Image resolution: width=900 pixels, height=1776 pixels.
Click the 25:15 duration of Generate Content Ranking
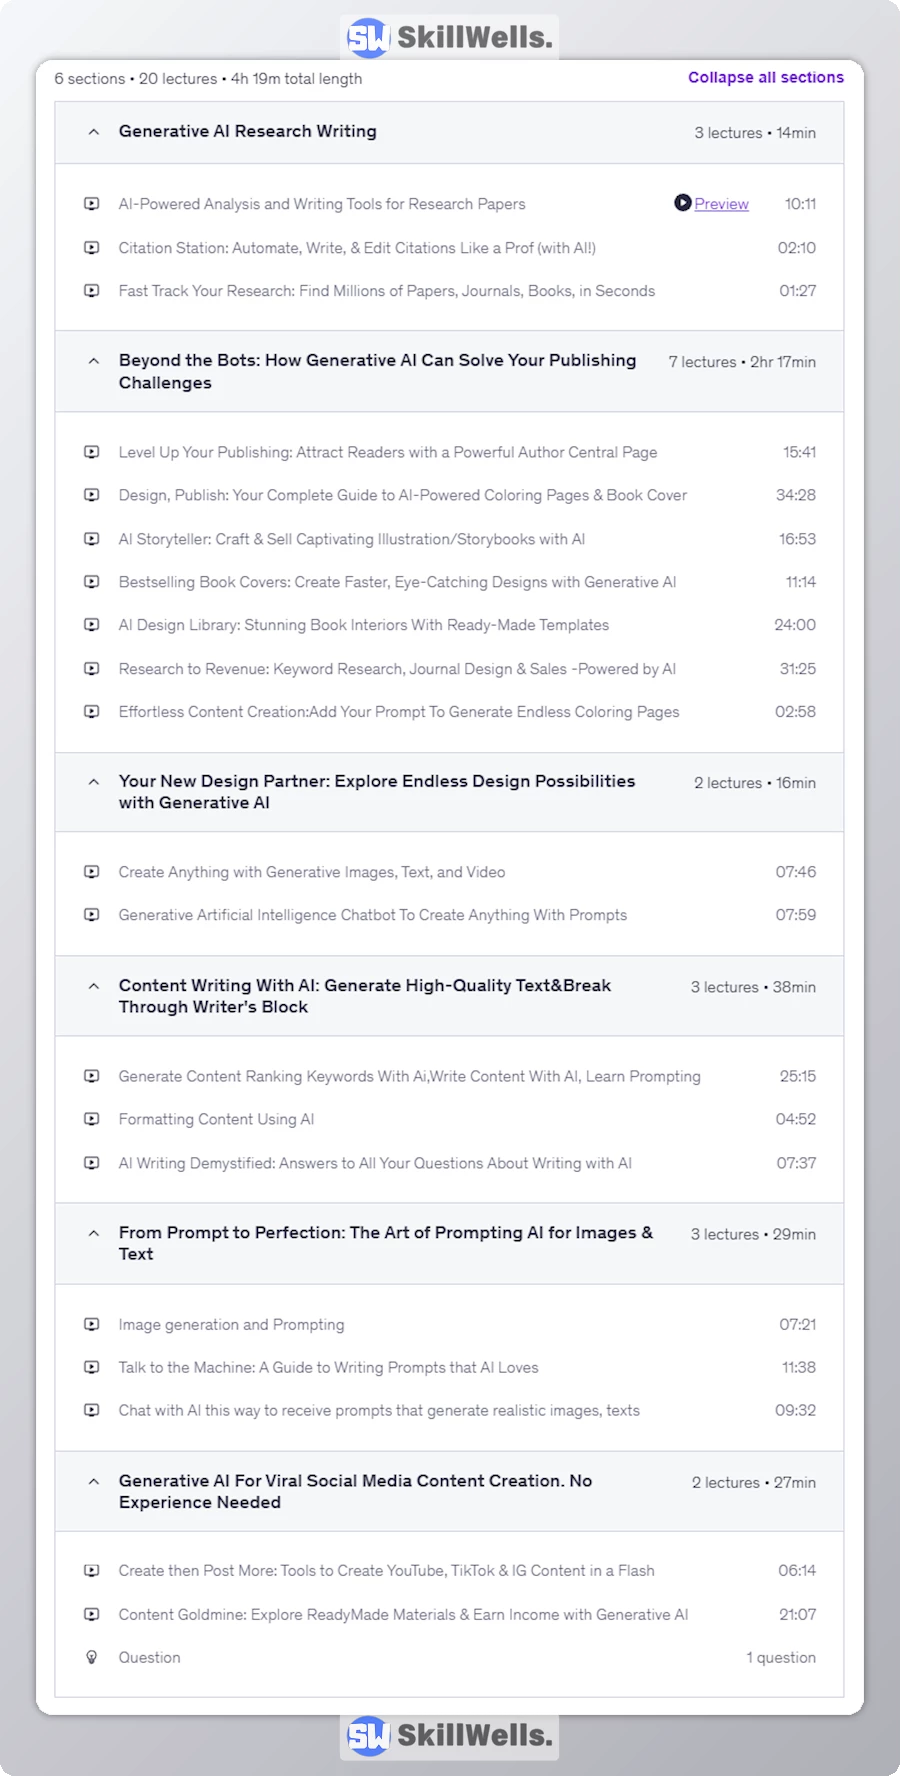coord(798,1077)
